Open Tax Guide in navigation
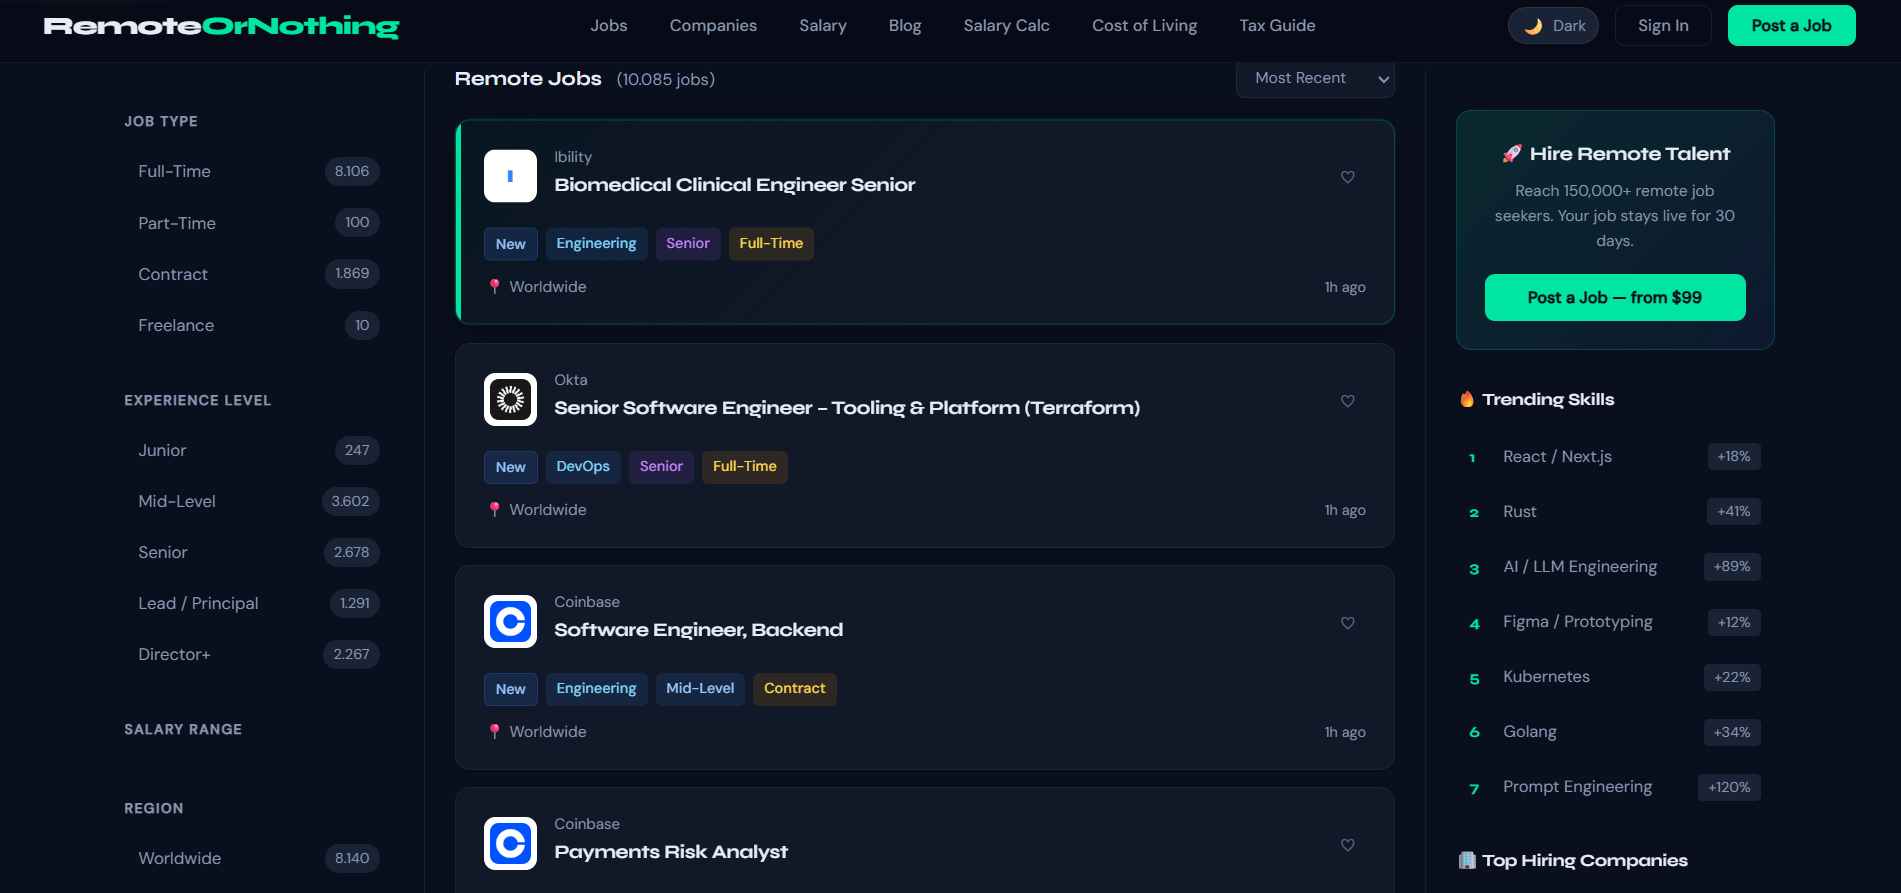Screen dimensions: 1901x893 tap(1278, 26)
